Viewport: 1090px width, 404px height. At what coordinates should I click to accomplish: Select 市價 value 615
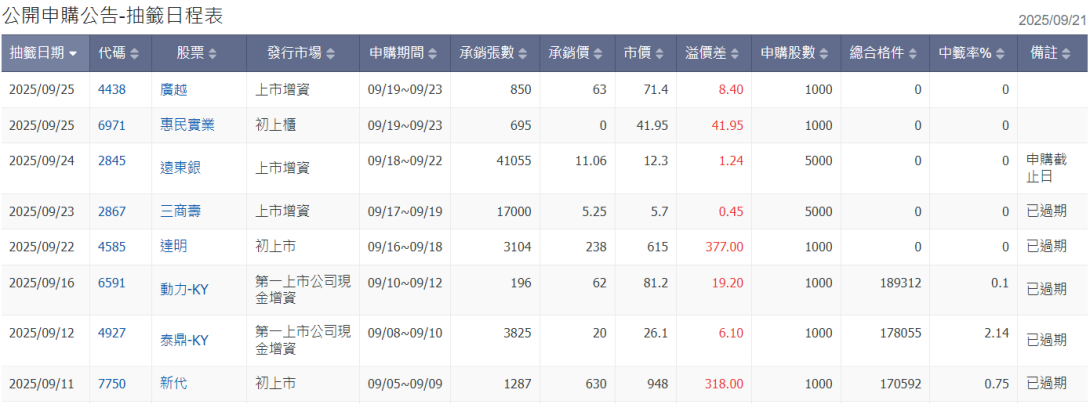[x=657, y=246]
